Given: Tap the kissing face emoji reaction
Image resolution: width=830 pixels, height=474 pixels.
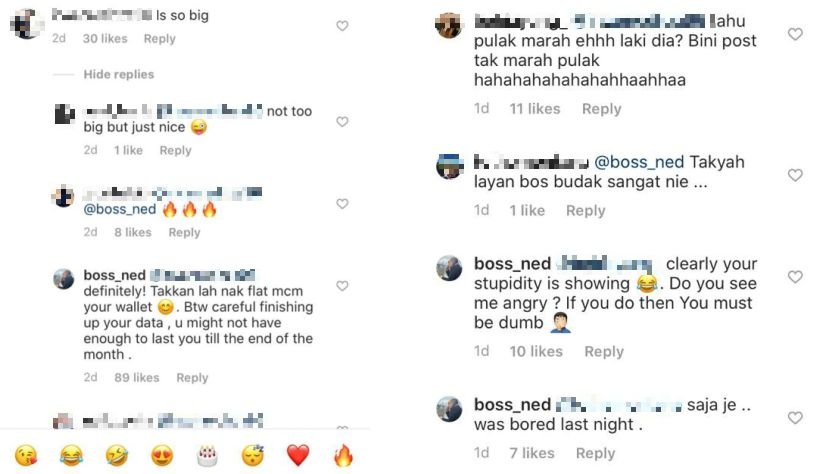Looking at the screenshot, I should 26,456.
